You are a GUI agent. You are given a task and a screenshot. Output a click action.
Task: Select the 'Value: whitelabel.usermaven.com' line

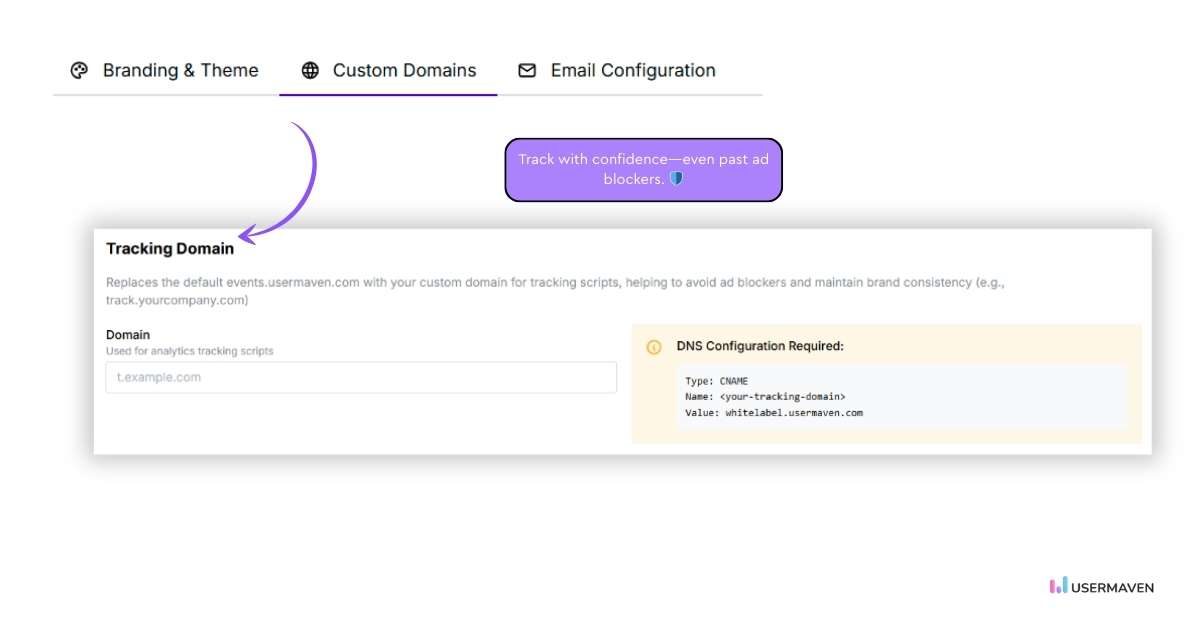coord(774,412)
